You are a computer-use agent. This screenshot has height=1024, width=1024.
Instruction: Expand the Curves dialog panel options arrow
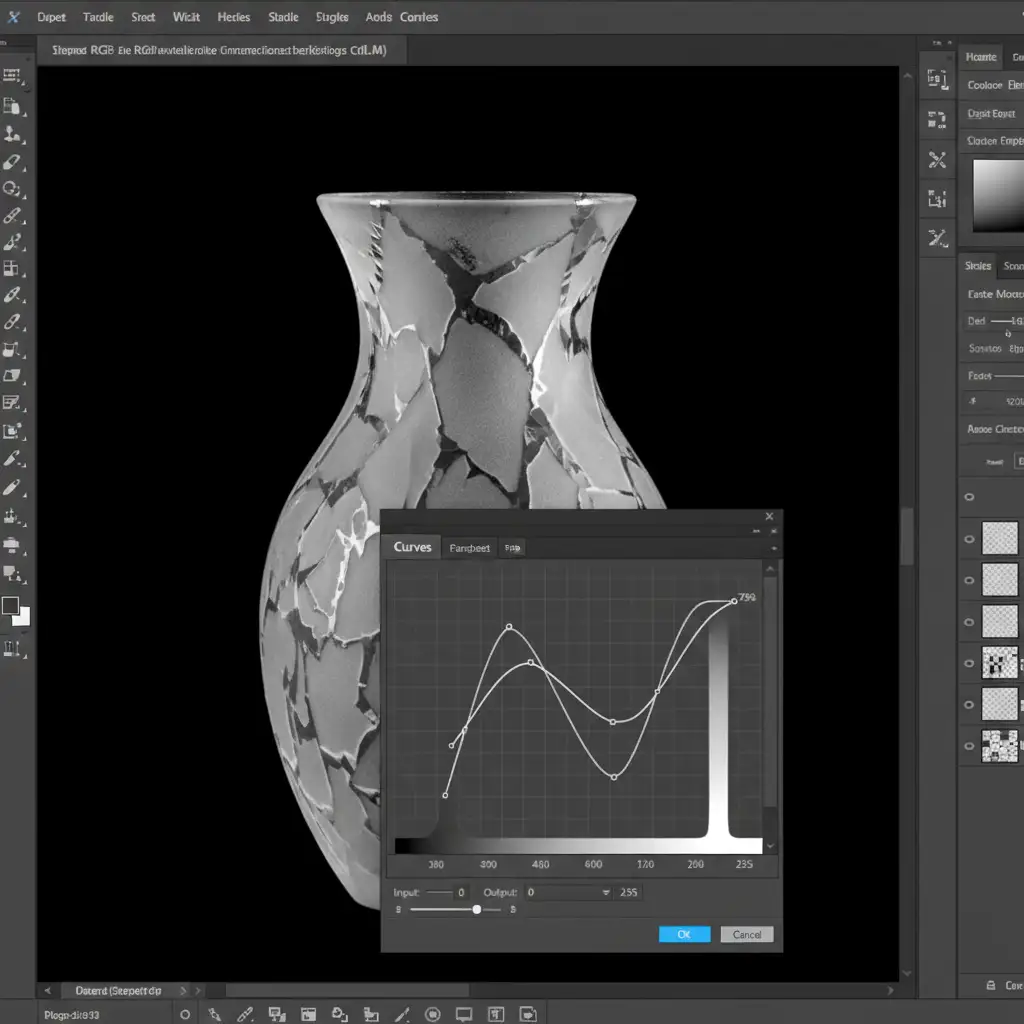pyautogui.click(x=773, y=548)
